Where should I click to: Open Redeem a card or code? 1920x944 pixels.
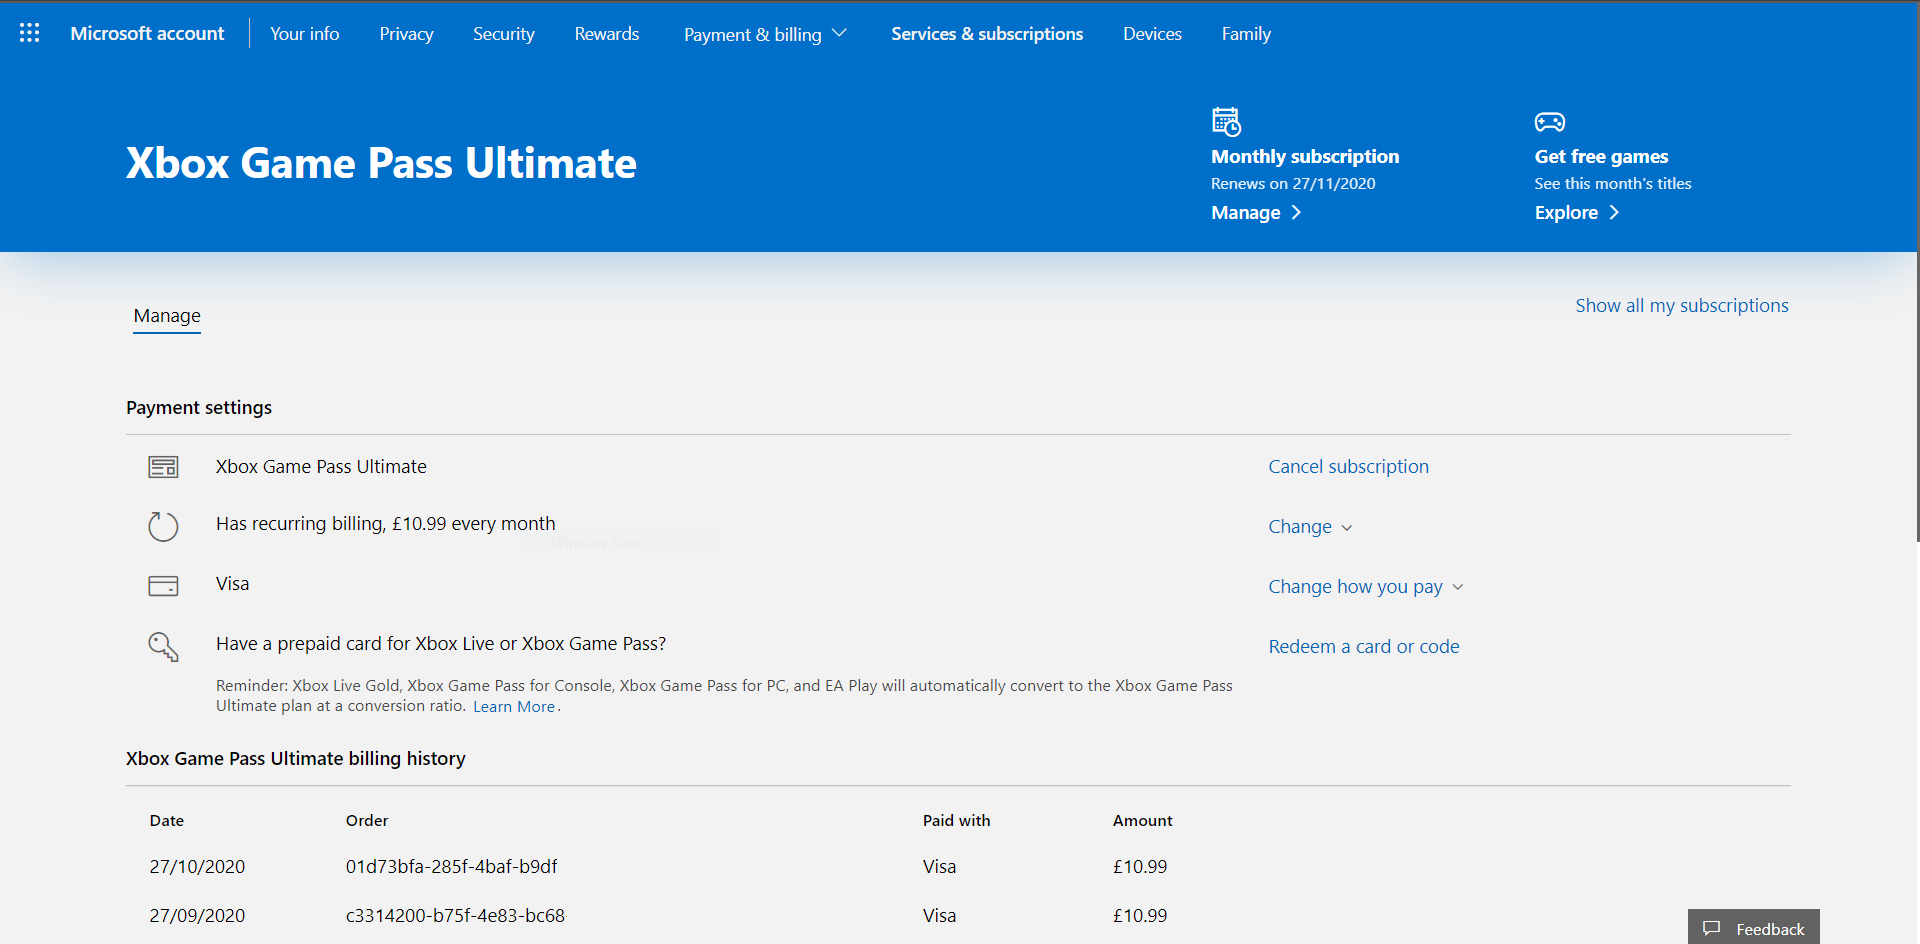1363,647
